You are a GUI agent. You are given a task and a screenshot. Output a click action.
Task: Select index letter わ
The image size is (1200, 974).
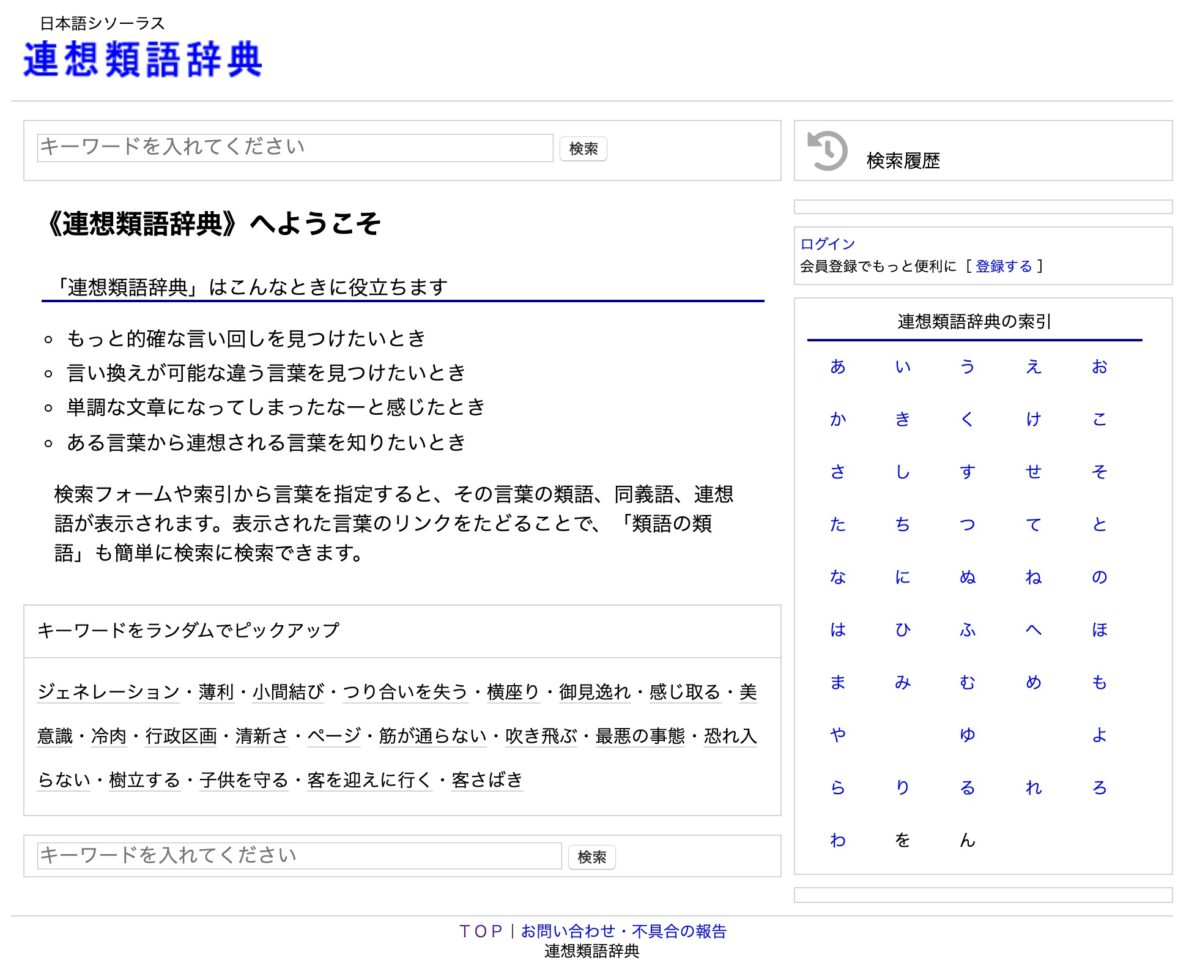[x=837, y=841]
